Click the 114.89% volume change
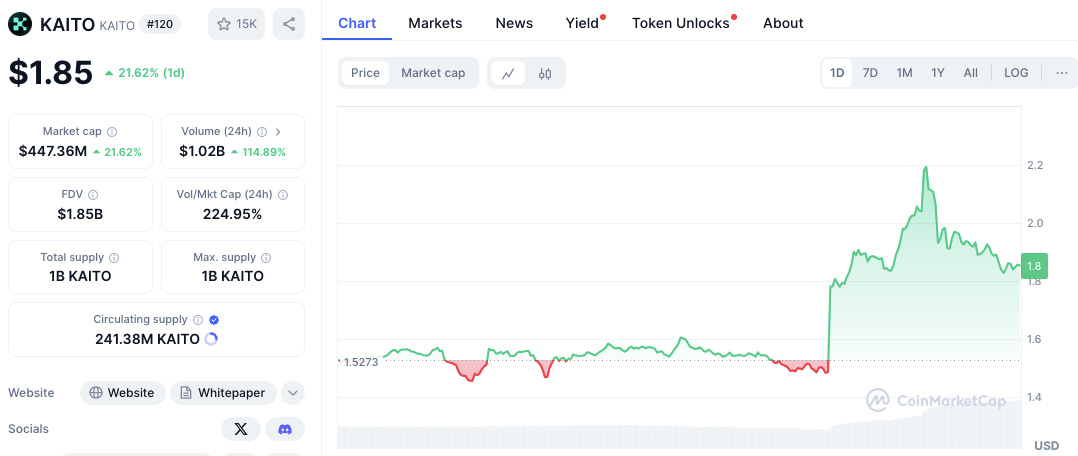This screenshot has width=1078, height=456. click(x=264, y=152)
